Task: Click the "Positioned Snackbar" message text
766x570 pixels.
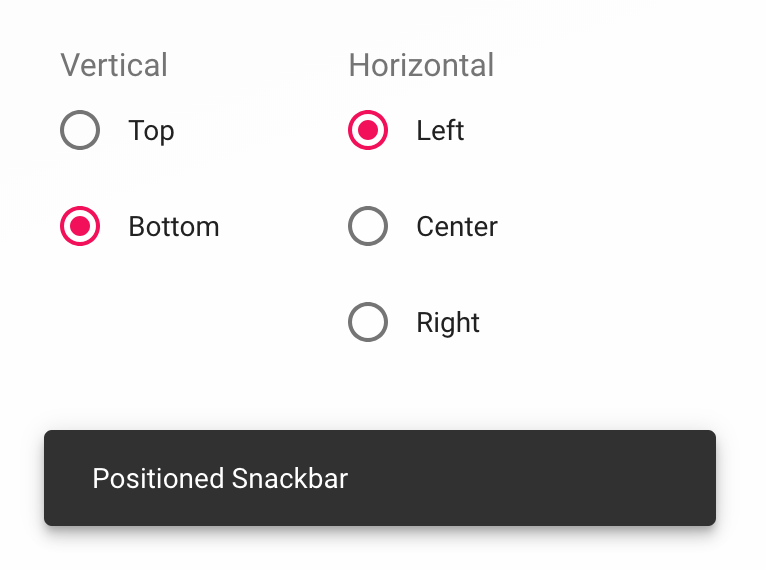Action: (x=220, y=479)
